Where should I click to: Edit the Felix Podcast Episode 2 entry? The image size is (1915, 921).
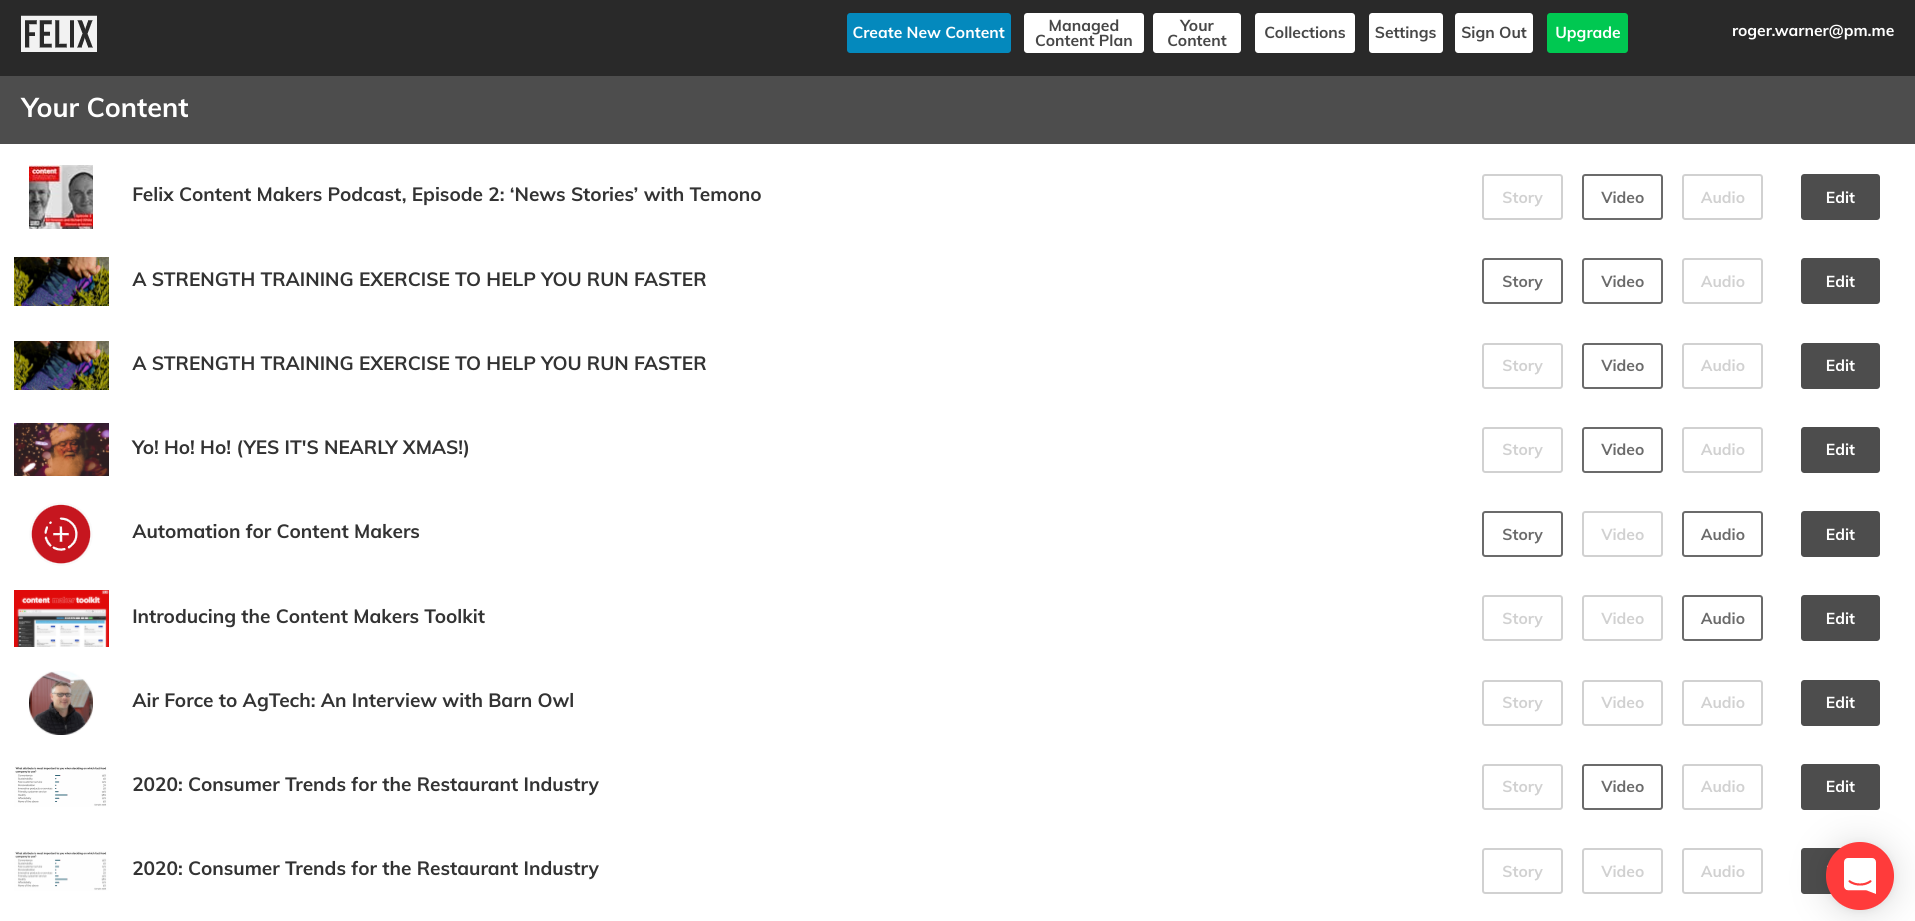[1839, 197]
